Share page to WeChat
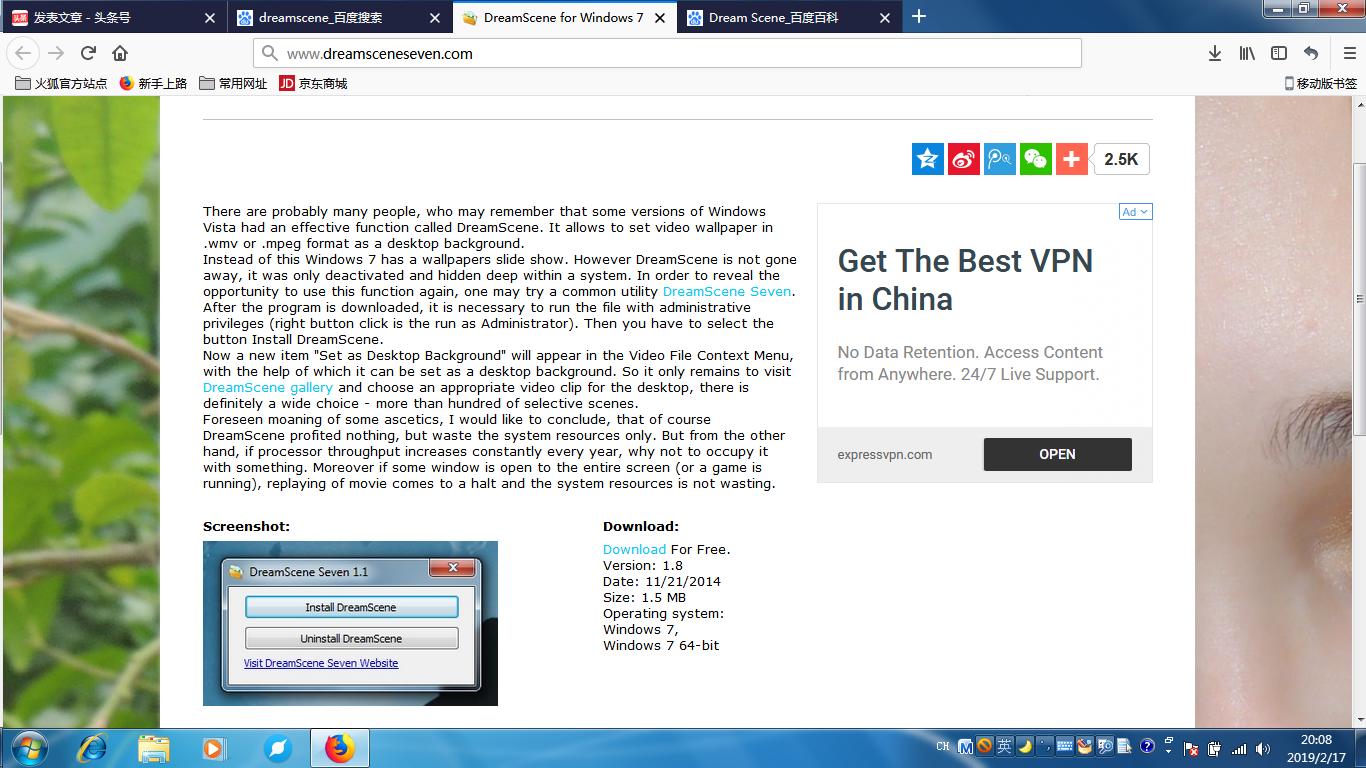This screenshot has width=1366, height=768. pos(1036,159)
